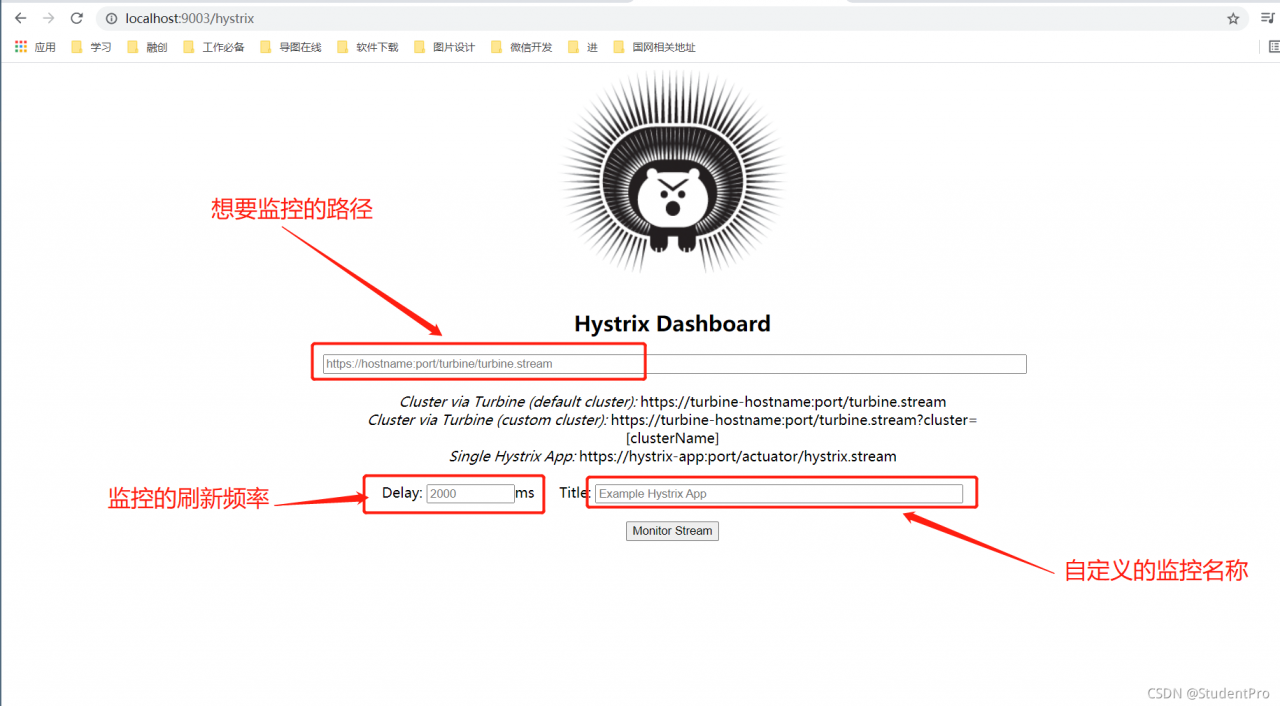Open the 工作必备 bookmark folder

(x=214, y=47)
